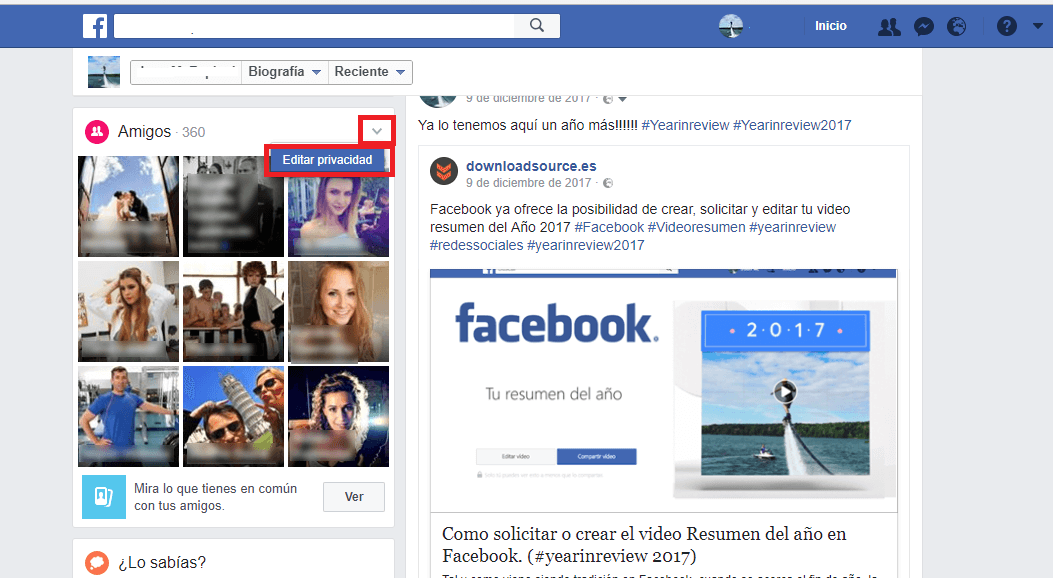Click the pink Amigos section icon

coord(97,132)
